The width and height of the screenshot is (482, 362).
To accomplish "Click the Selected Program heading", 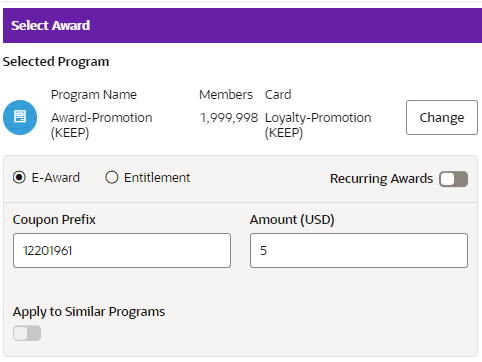I will click(56, 62).
